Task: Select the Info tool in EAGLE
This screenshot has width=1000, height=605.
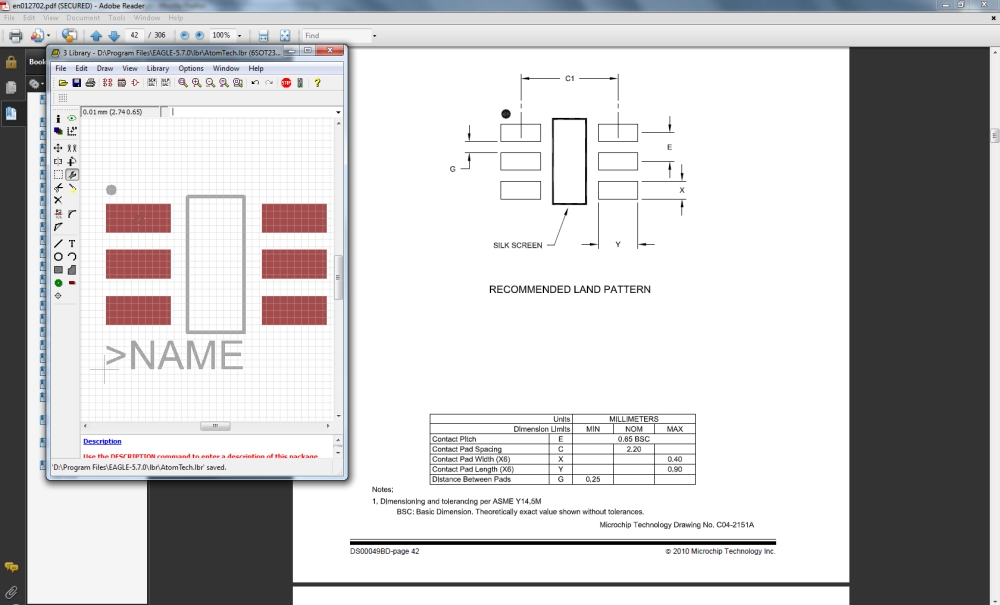Action: (x=58, y=119)
